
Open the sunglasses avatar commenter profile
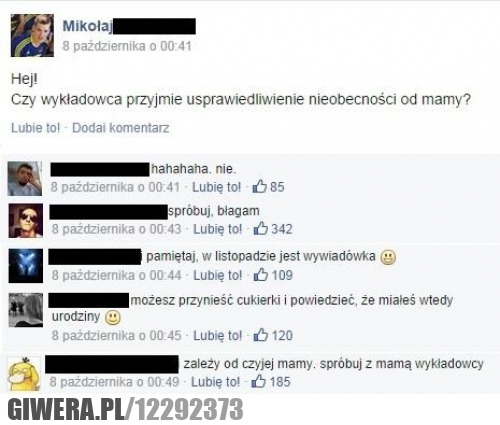click(26, 221)
